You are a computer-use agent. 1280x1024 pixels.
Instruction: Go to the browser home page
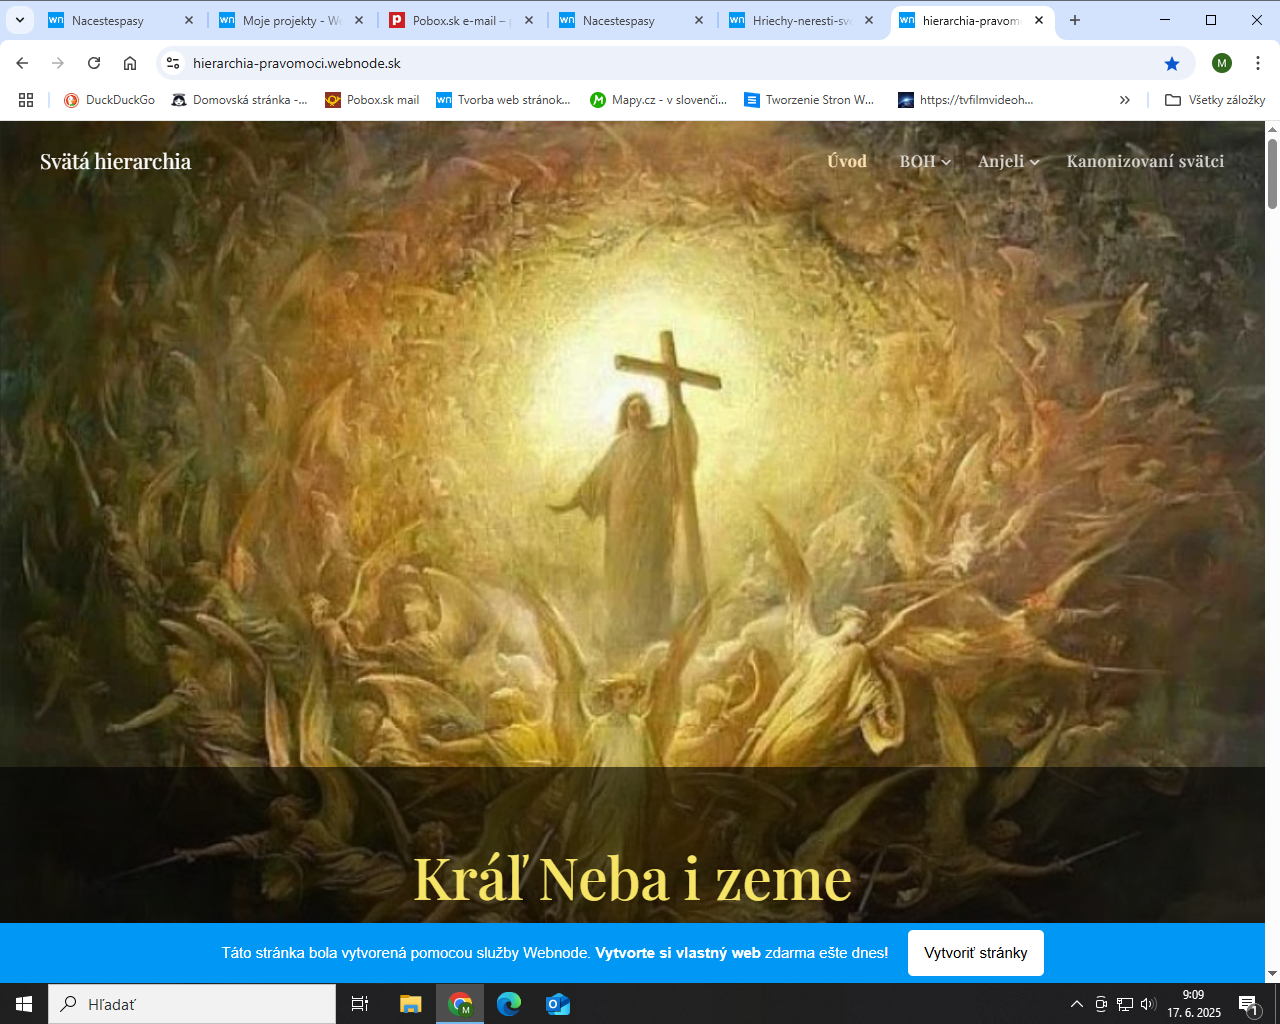pos(130,63)
